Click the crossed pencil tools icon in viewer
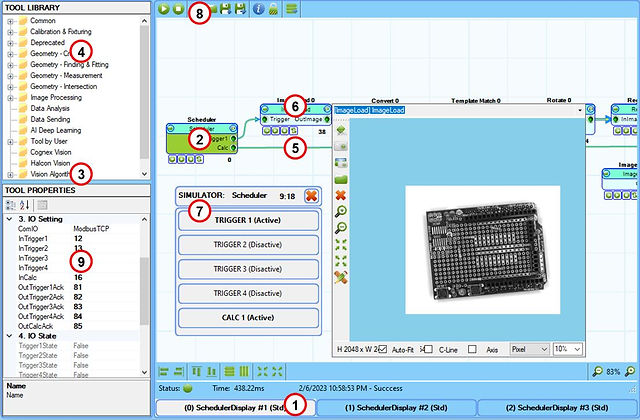Viewport: 640px width, 420px height. [x=341, y=277]
